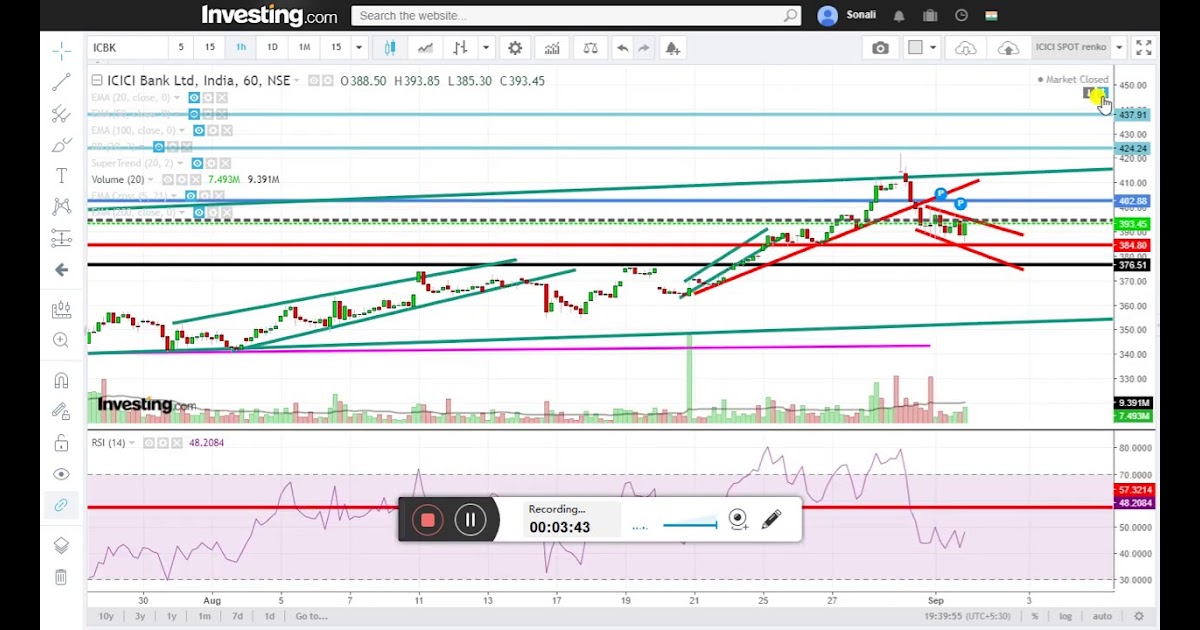This screenshot has width=1200, height=630.
Task: Open the notifications bell in header
Action: click(x=899, y=16)
